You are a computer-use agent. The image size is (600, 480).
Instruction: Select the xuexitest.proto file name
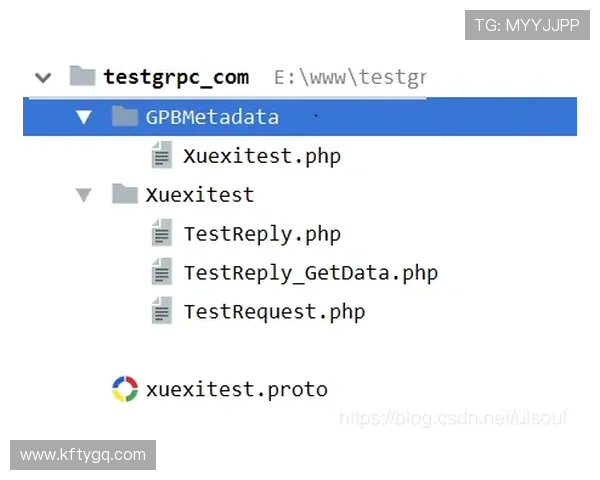pyautogui.click(x=236, y=389)
